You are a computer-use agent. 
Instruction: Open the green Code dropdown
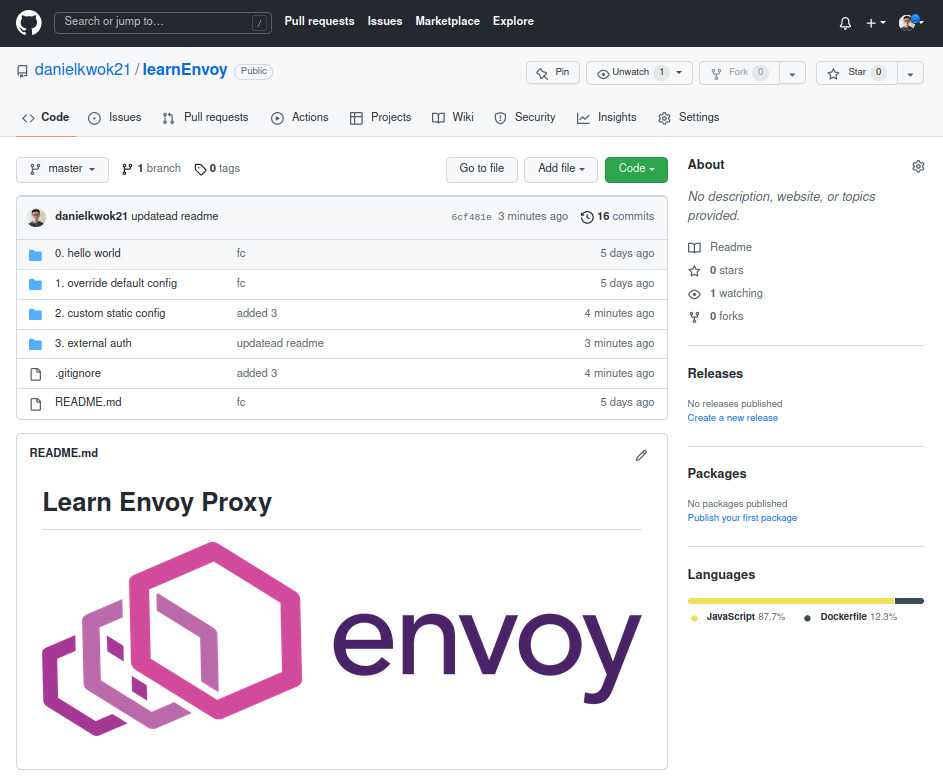[636, 170]
